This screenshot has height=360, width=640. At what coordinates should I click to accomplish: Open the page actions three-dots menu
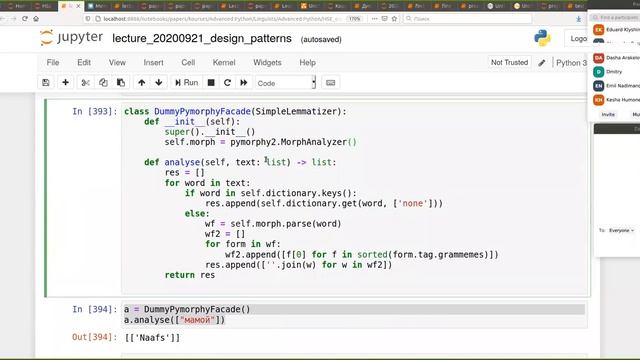pos(374,19)
